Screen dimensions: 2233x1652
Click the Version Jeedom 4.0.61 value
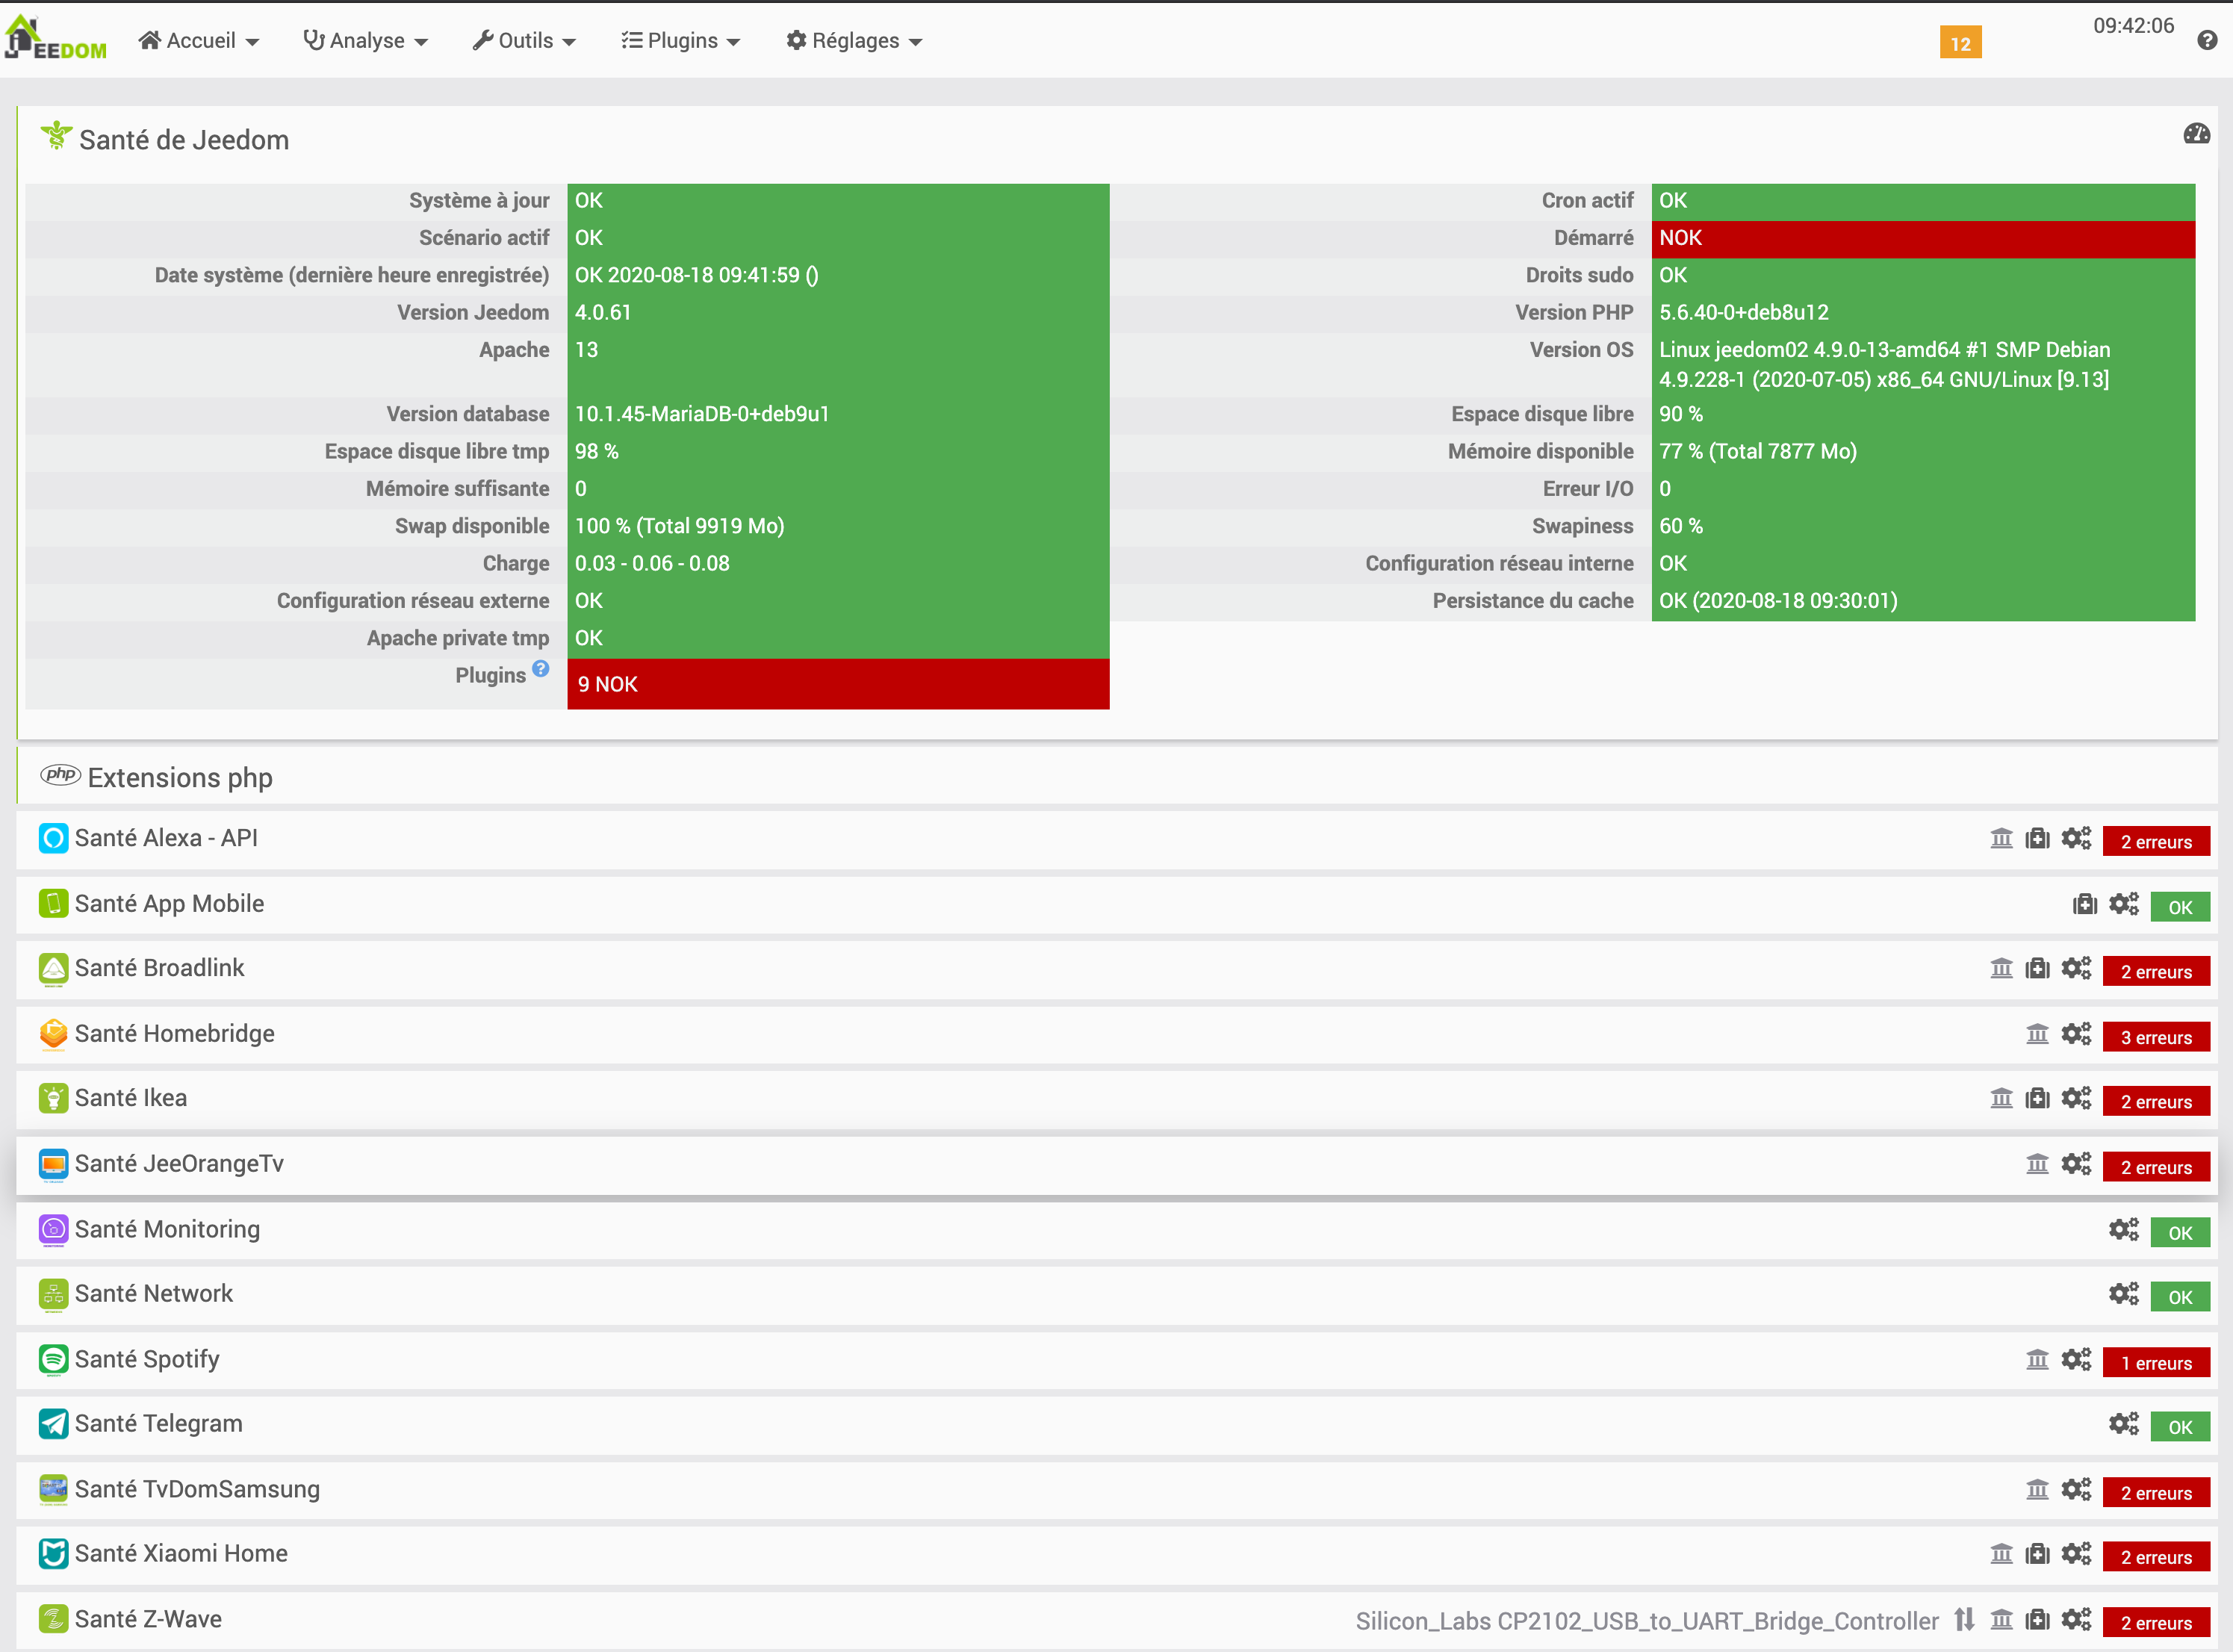[x=603, y=313]
